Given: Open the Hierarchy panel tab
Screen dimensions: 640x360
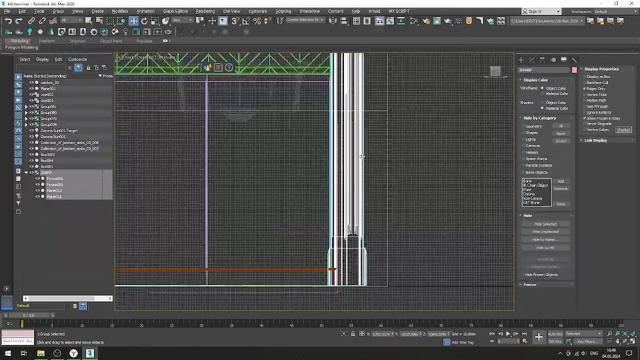Looking at the screenshot, I should [542, 60].
